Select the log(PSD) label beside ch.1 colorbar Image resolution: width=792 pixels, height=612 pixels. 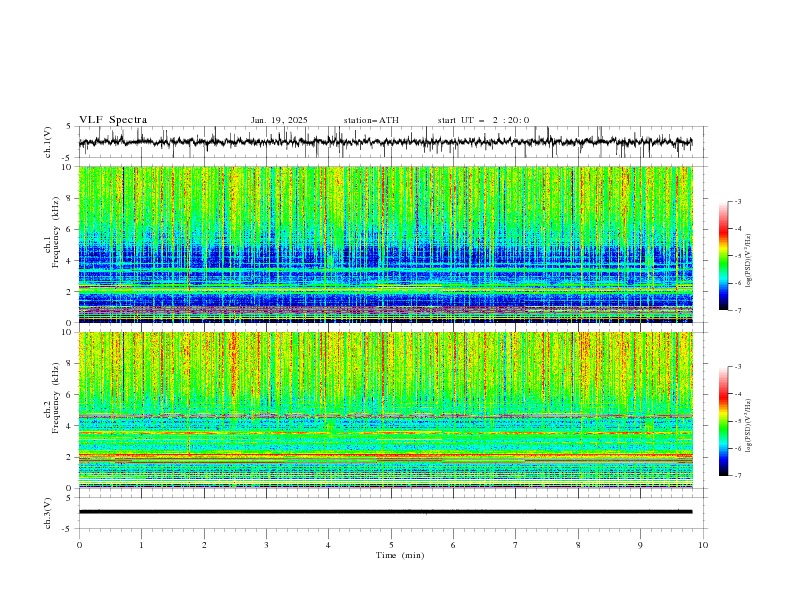tap(748, 261)
